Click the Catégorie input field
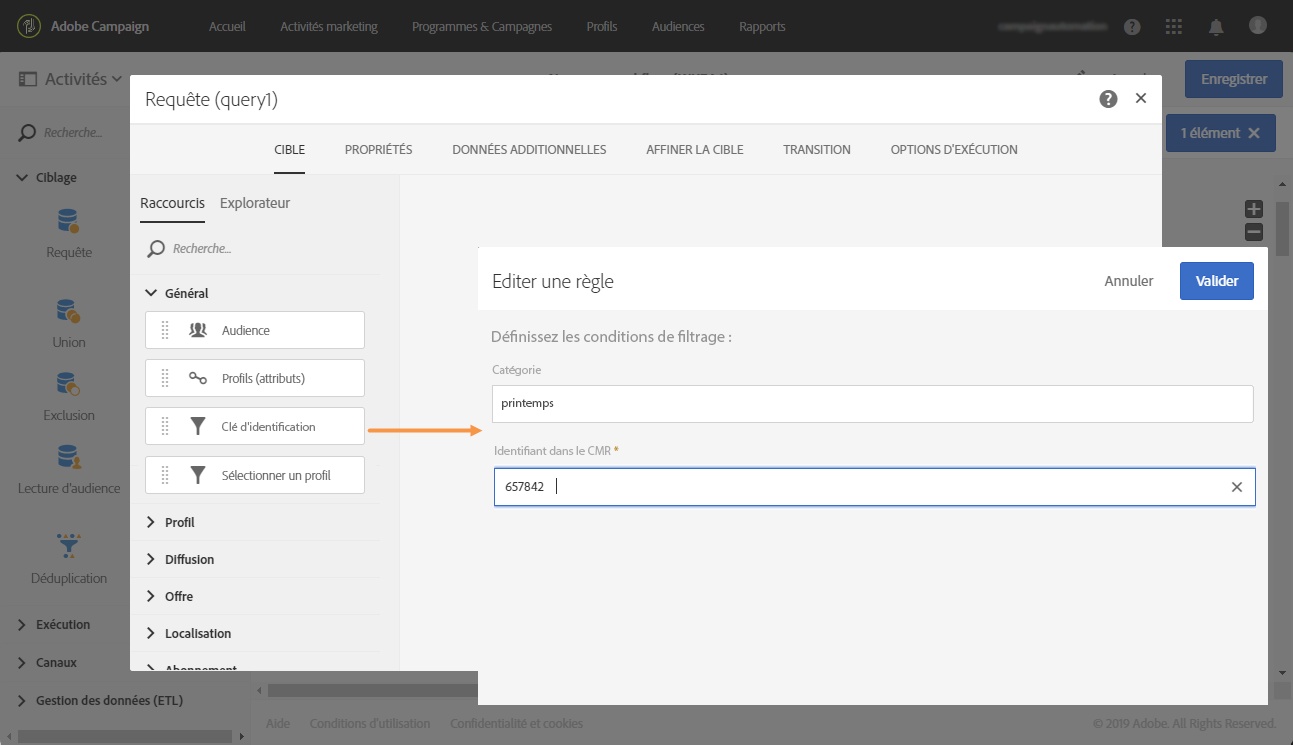 [873, 404]
